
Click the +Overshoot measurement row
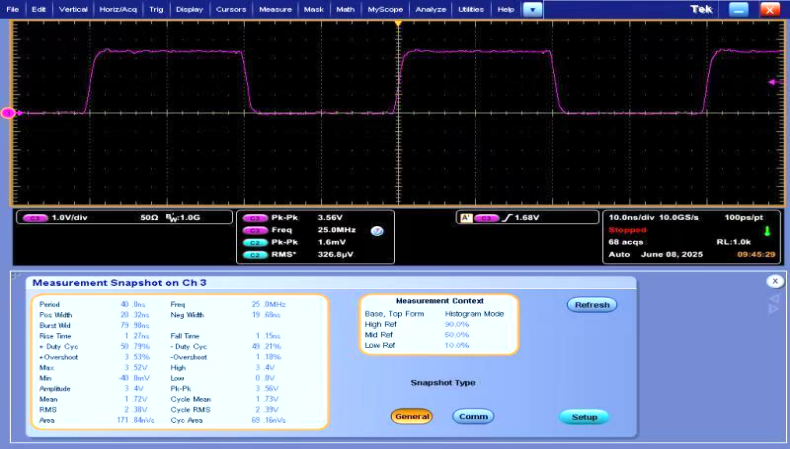[x=94, y=357]
